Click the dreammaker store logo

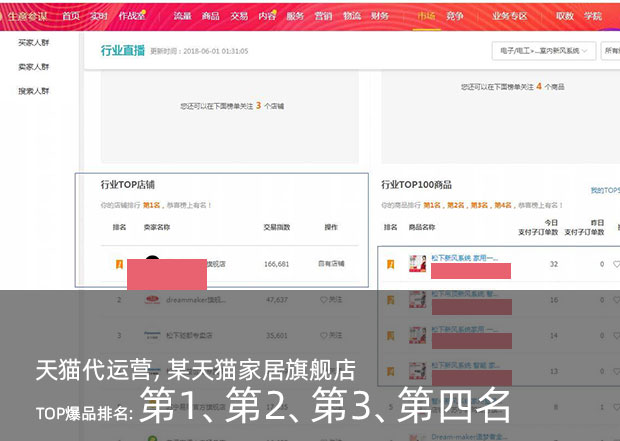pyautogui.click(x=152, y=299)
